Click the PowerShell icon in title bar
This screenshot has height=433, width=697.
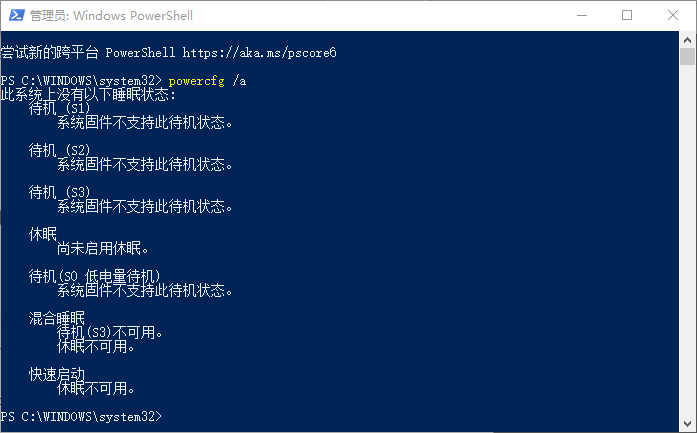point(15,15)
